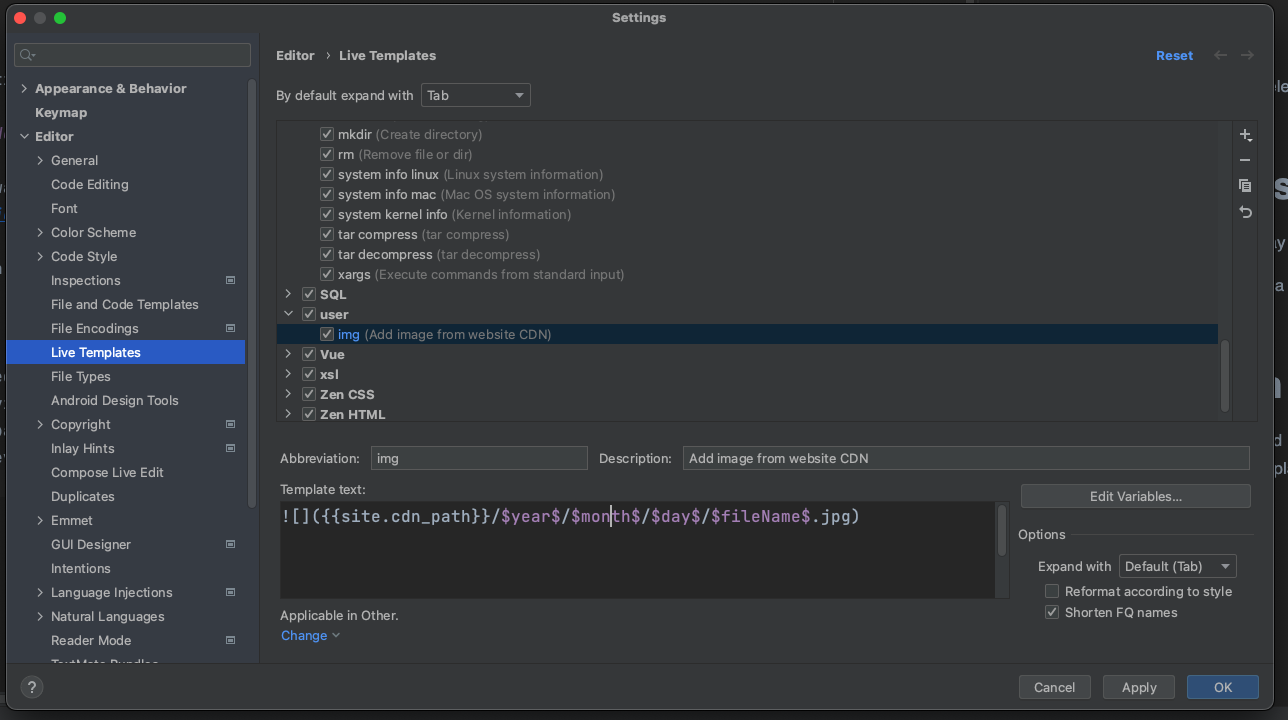Open the Code Editing settings page
Viewport: 1288px width, 720px height.
tap(90, 184)
